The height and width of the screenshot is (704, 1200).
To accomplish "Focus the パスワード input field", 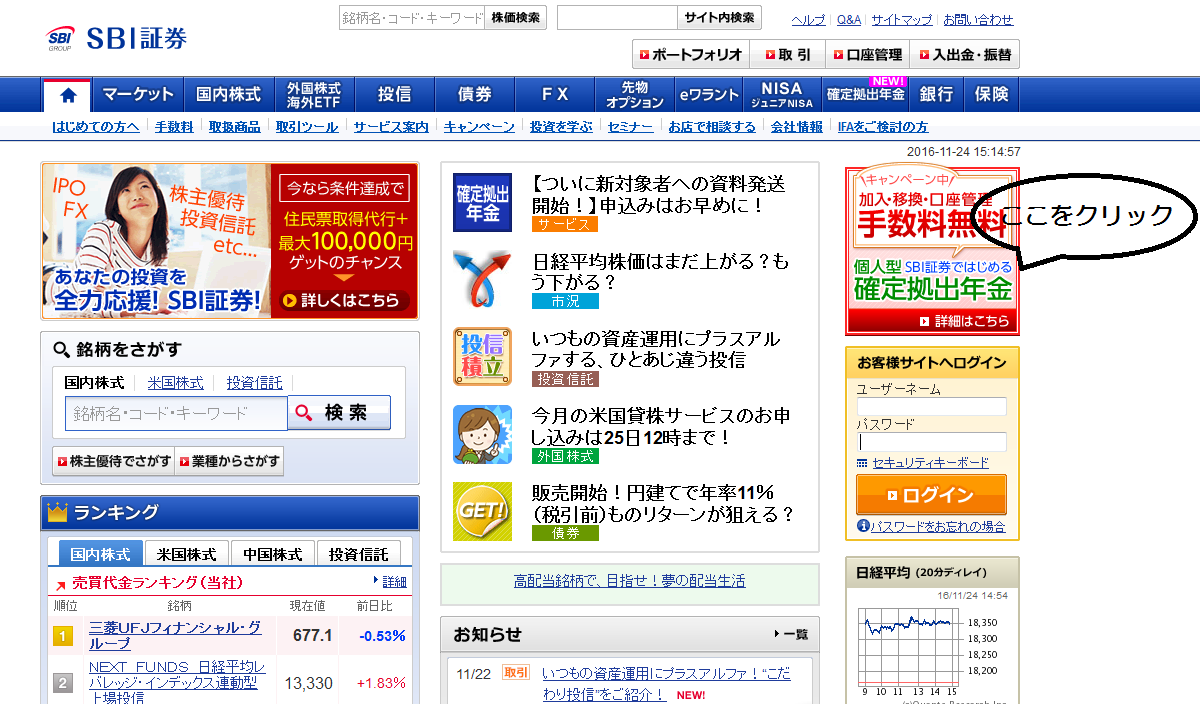I will coord(931,442).
